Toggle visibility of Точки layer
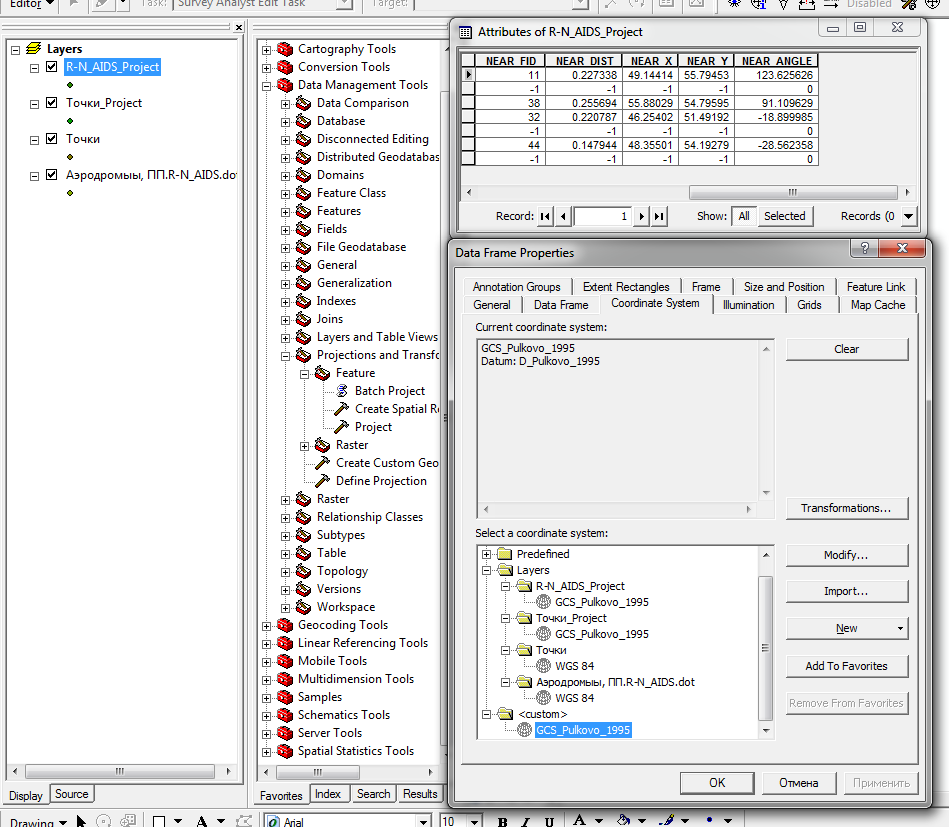The width and height of the screenshot is (949, 827). click(x=52, y=139)
